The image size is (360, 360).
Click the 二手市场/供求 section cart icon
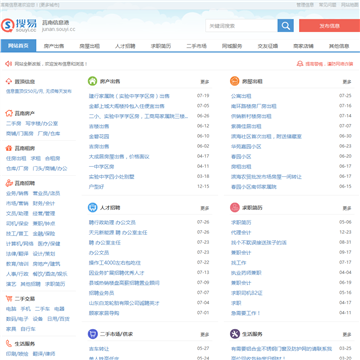pos(92,334)
